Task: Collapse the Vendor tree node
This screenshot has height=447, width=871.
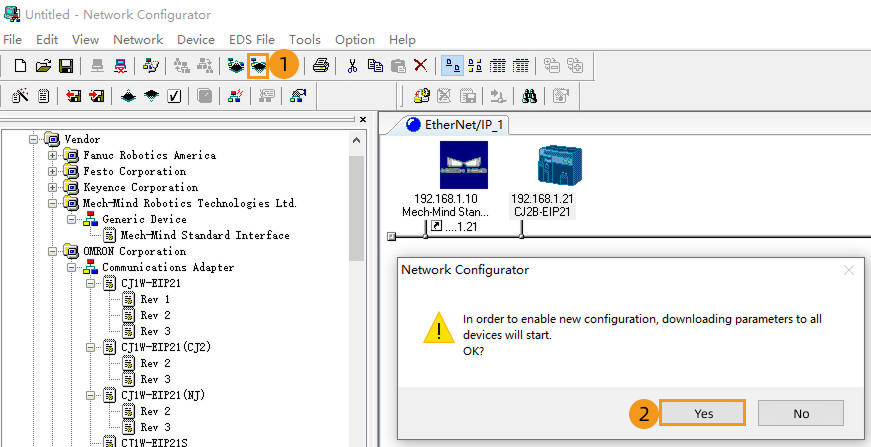Action: click(34, 139)
